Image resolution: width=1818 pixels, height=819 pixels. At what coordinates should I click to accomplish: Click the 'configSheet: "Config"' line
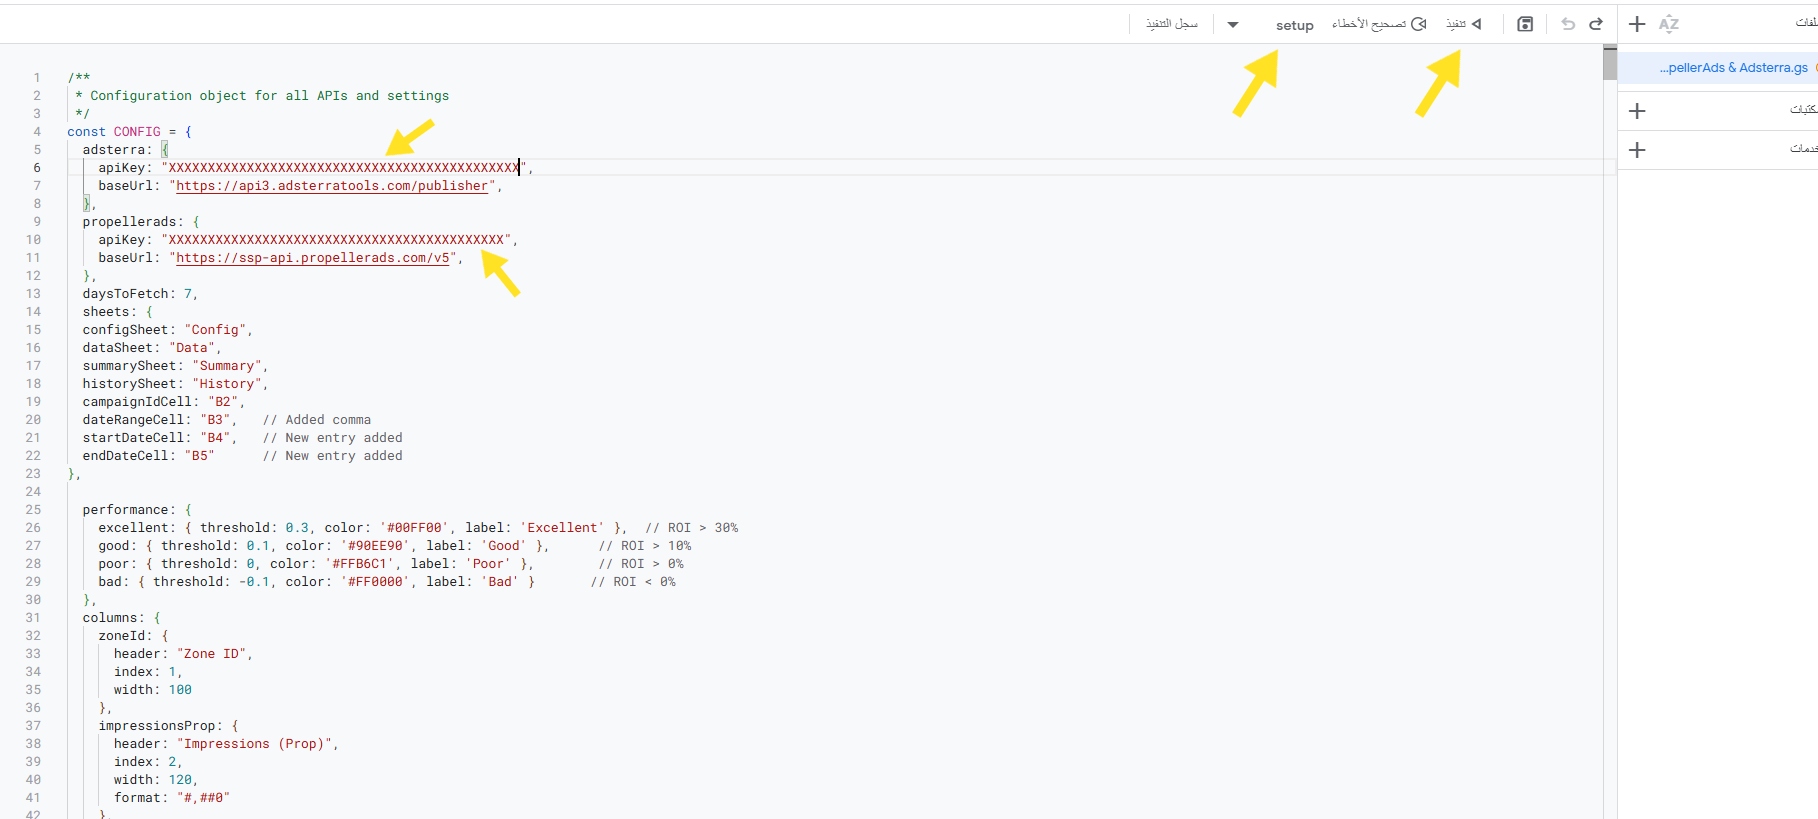tap(167, 330)
